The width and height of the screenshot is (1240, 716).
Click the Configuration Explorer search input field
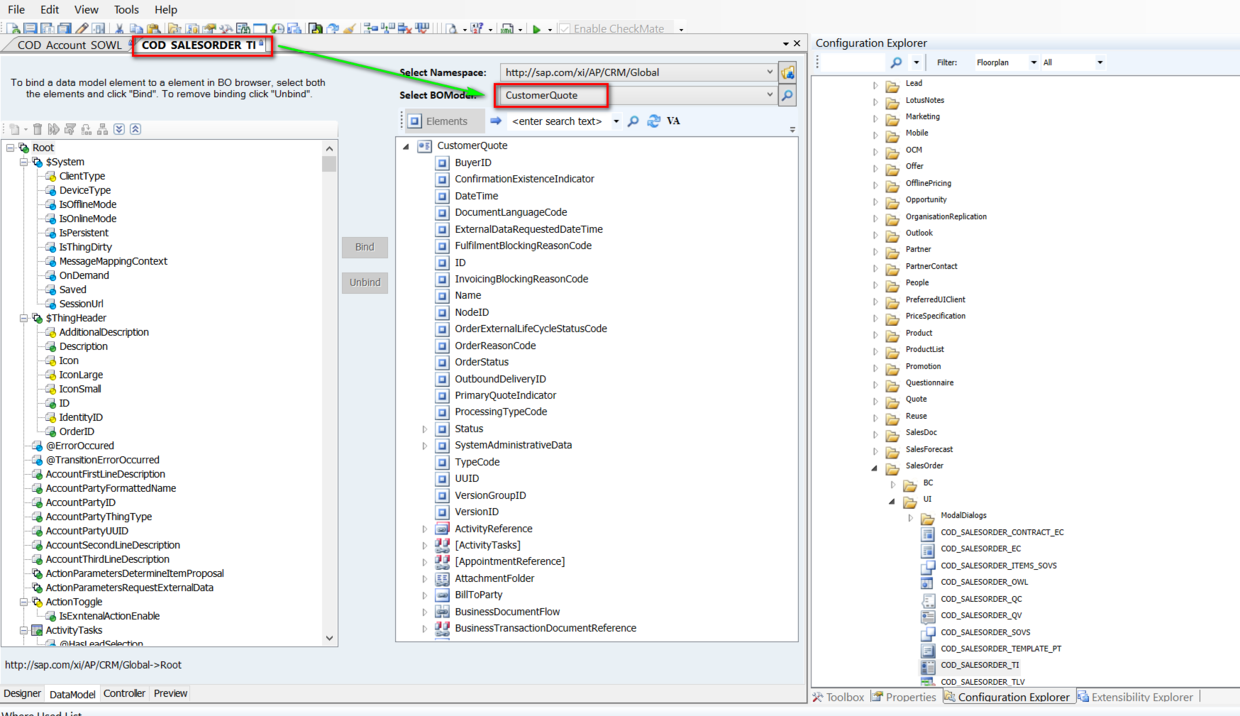click(x=853, y=62)
